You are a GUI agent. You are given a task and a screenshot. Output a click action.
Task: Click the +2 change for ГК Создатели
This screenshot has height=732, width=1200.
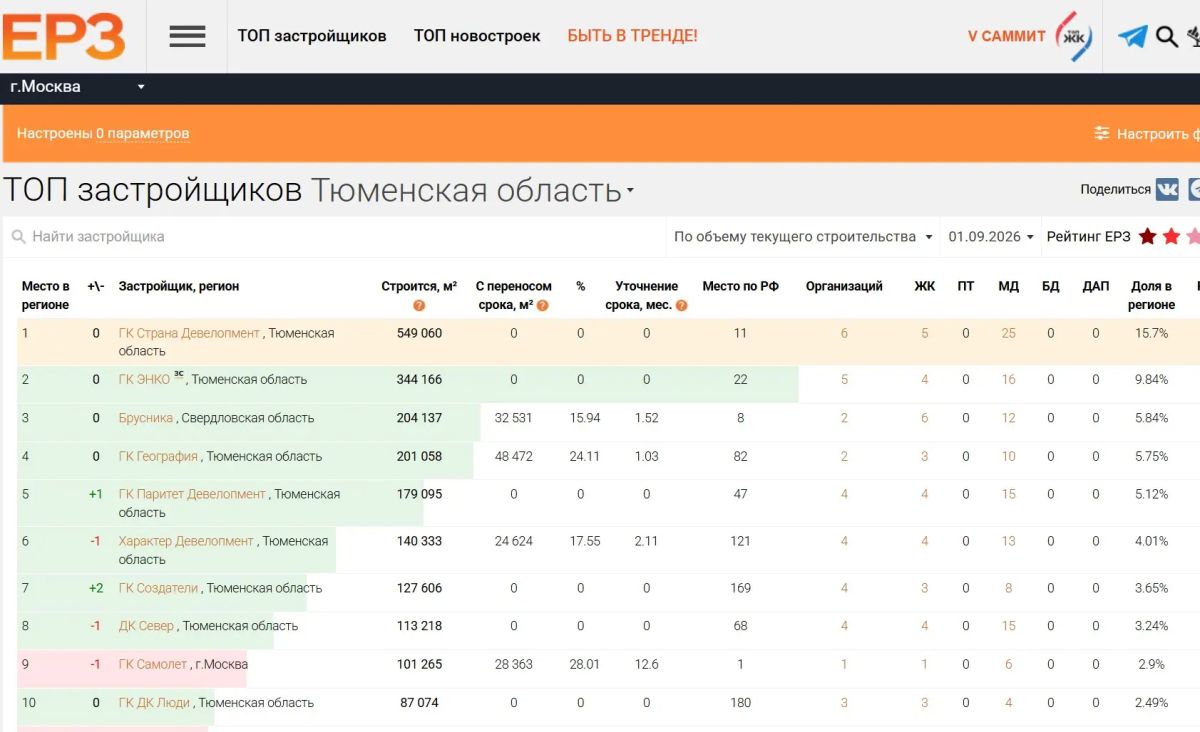[96, 588]
